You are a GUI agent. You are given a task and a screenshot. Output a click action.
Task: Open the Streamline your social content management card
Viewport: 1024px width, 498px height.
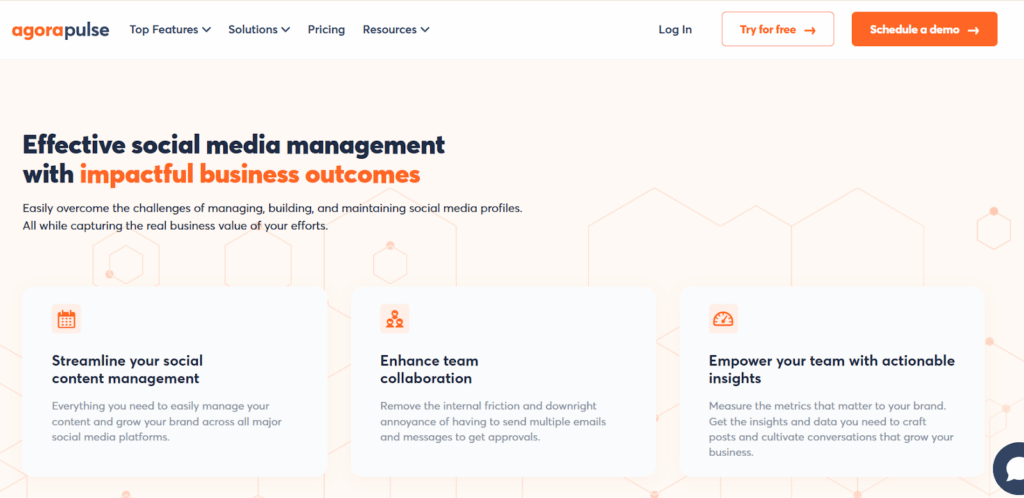tap(174, 381)
